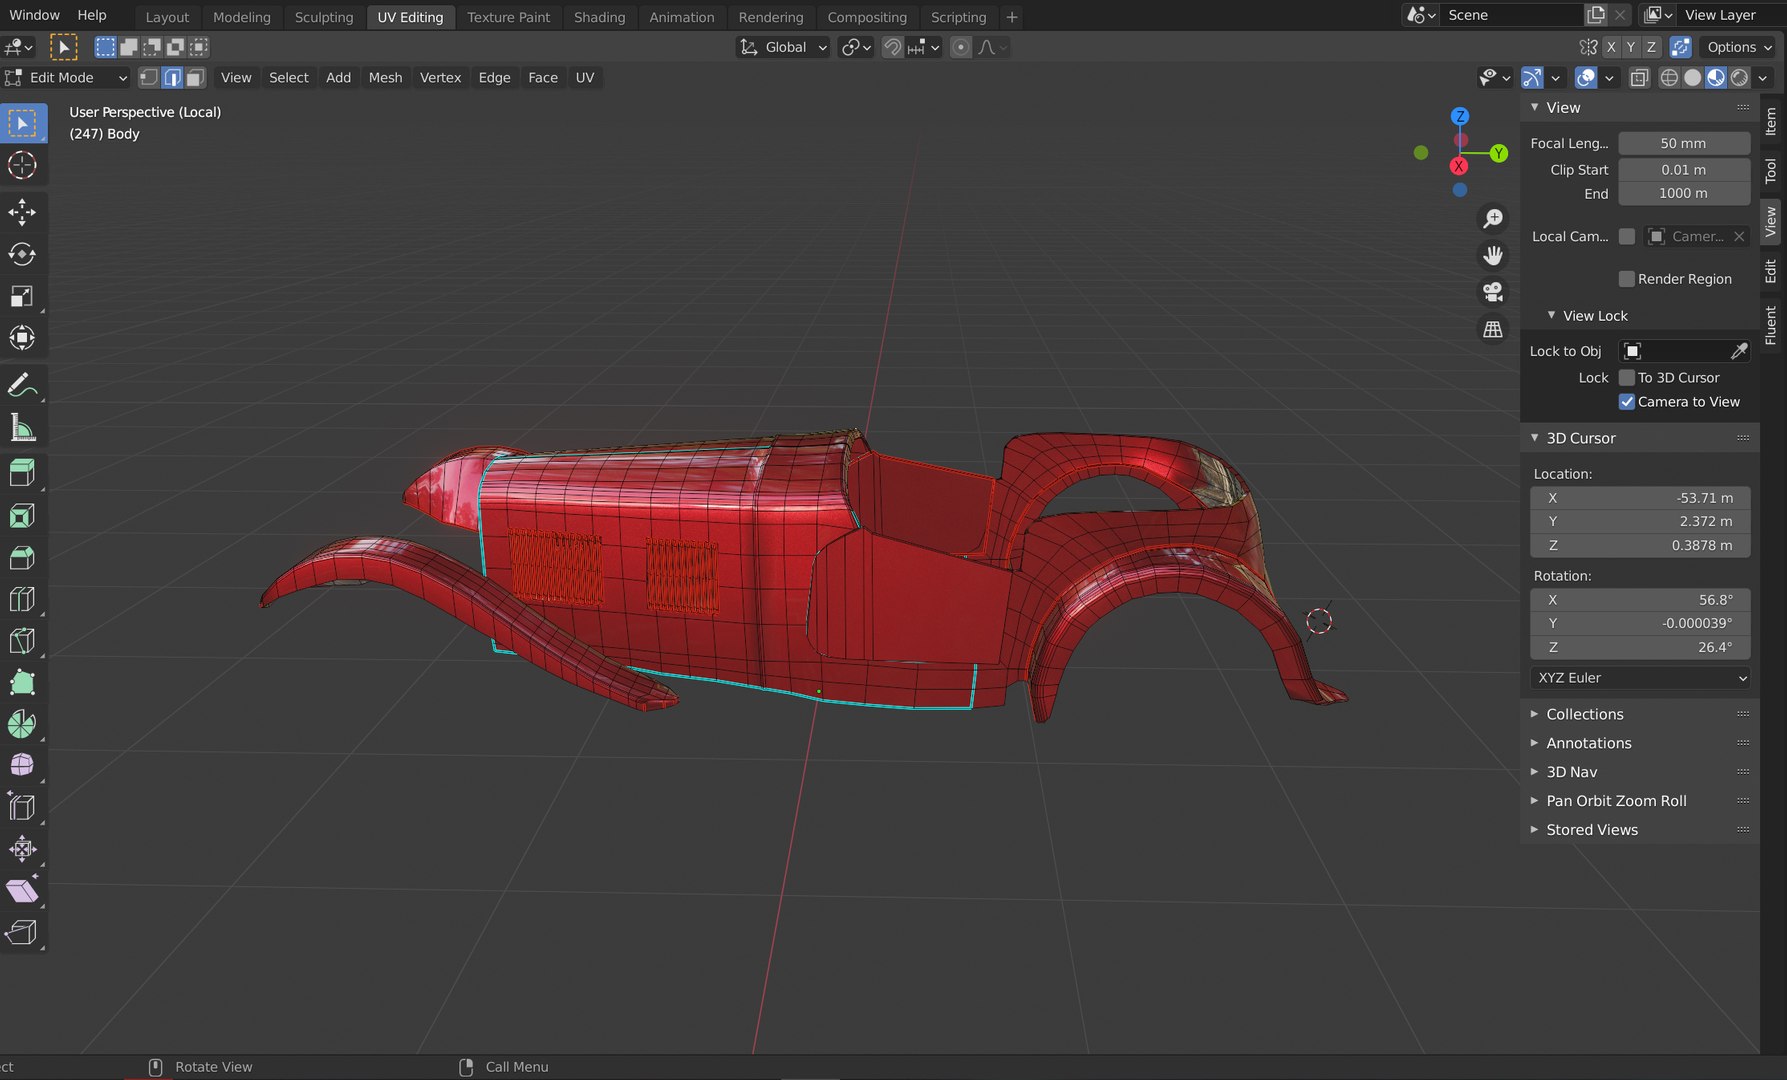
Task: Click the Clip Start value field
Action: [1684, 170]
